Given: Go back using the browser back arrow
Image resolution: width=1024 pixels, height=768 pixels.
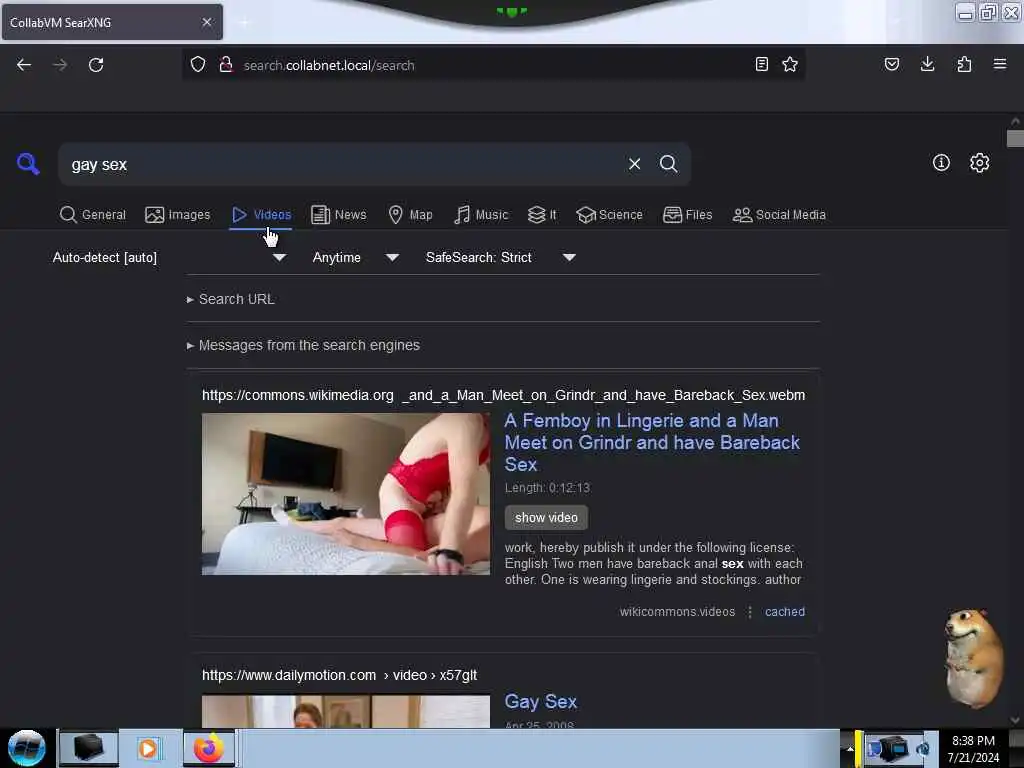Looking at the screenshot, I should point(24,65).
